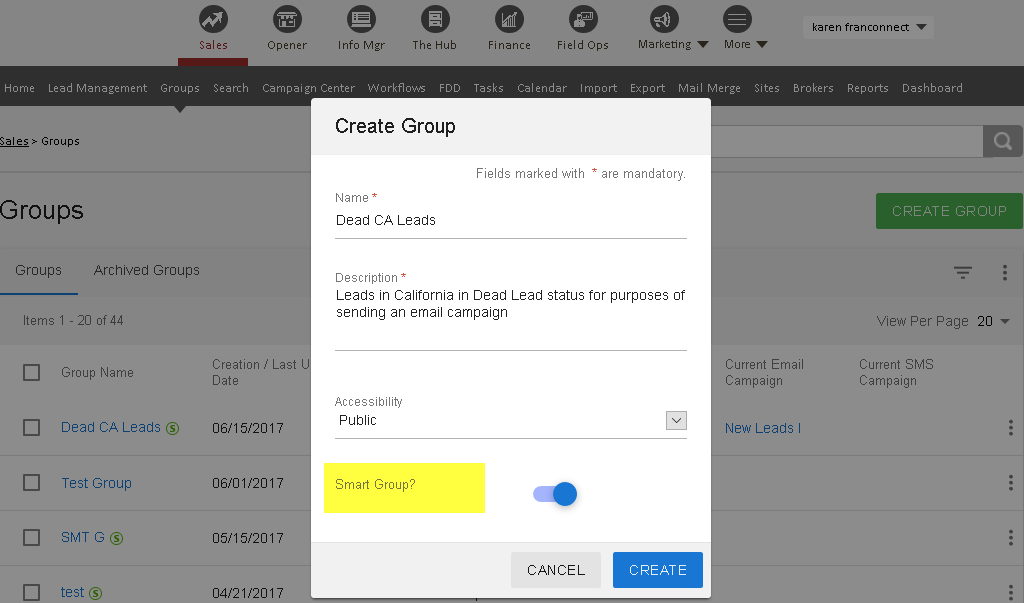The height and width of the screenshot is (603, 1024).
Task: Turn off the Smart Group toggle
Action: pyautogui.click(x=556, y=494)
